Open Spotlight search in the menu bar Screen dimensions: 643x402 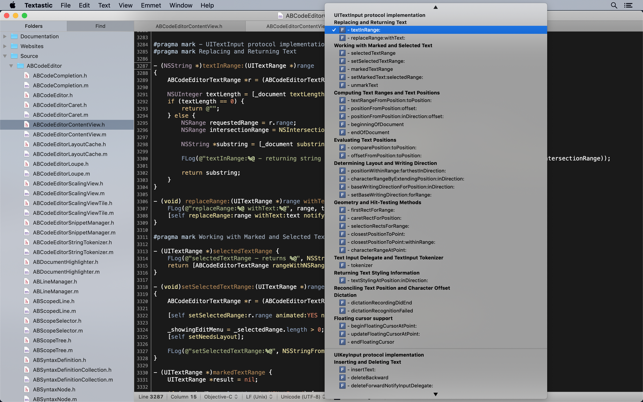614,5
